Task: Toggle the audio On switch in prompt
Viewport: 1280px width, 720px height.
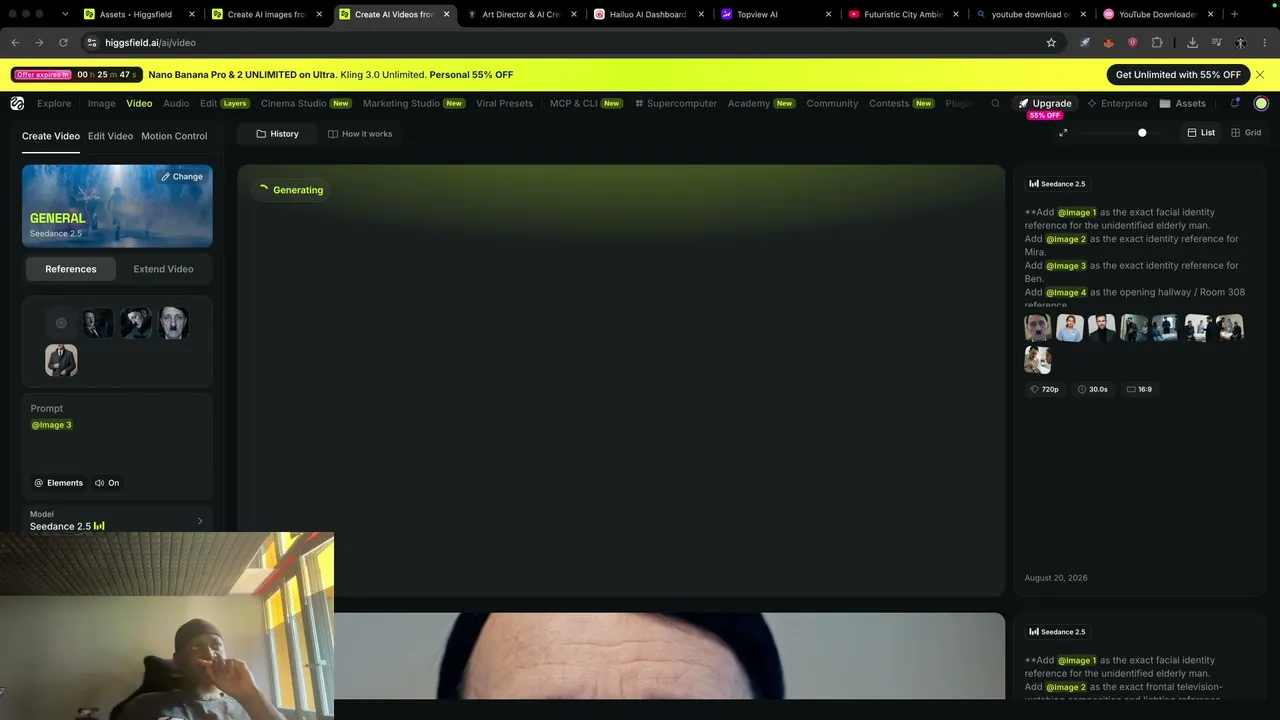Action: pyautogui.click(x=107, y=483)
